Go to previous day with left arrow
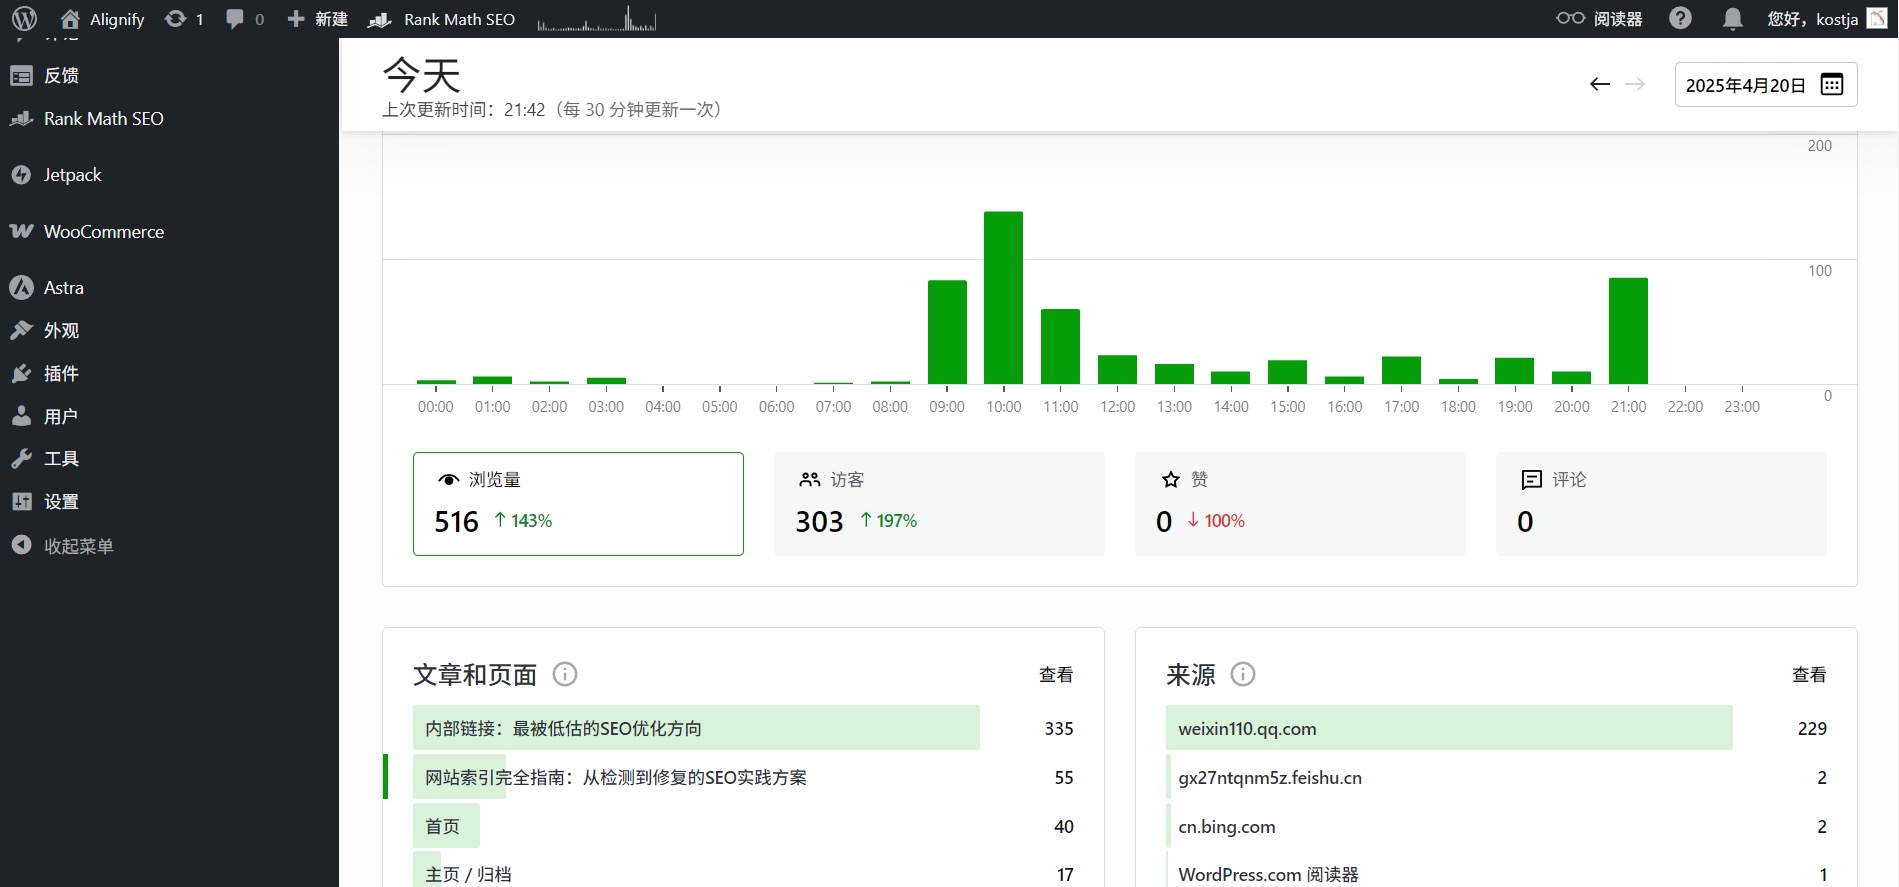This screenshot has width=1899, height=887. point(1599,84)
